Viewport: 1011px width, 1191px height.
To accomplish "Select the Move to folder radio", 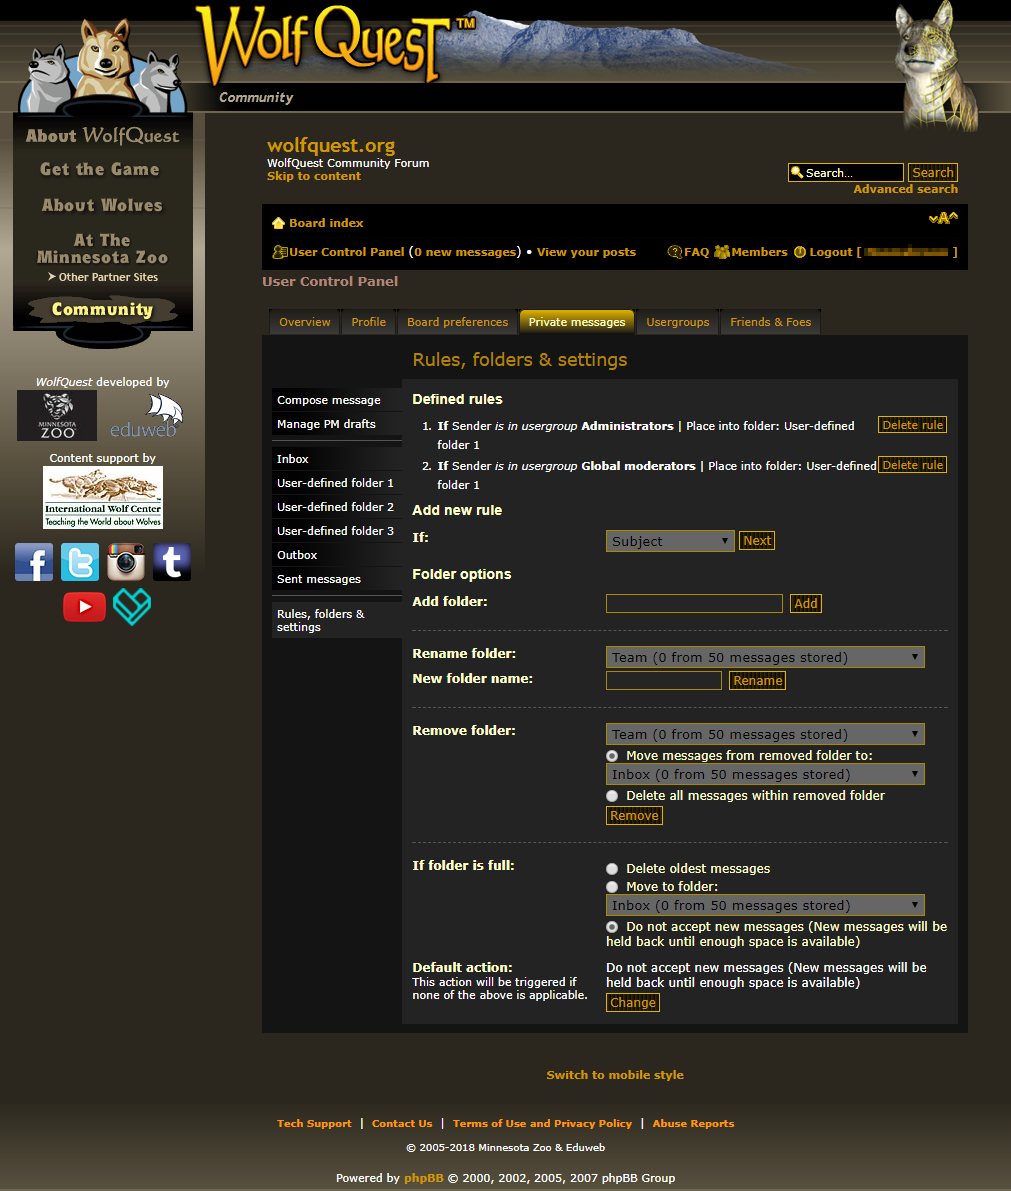I will tap(612, 887).
